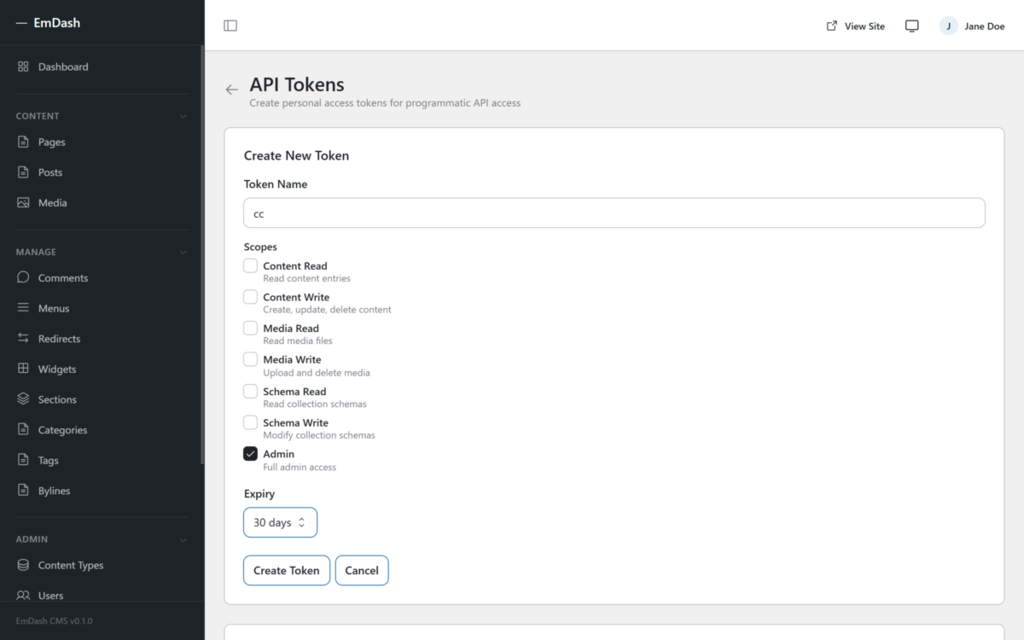
Task: Click the back arrow beside API Tokens
Action: click(231, 89)
